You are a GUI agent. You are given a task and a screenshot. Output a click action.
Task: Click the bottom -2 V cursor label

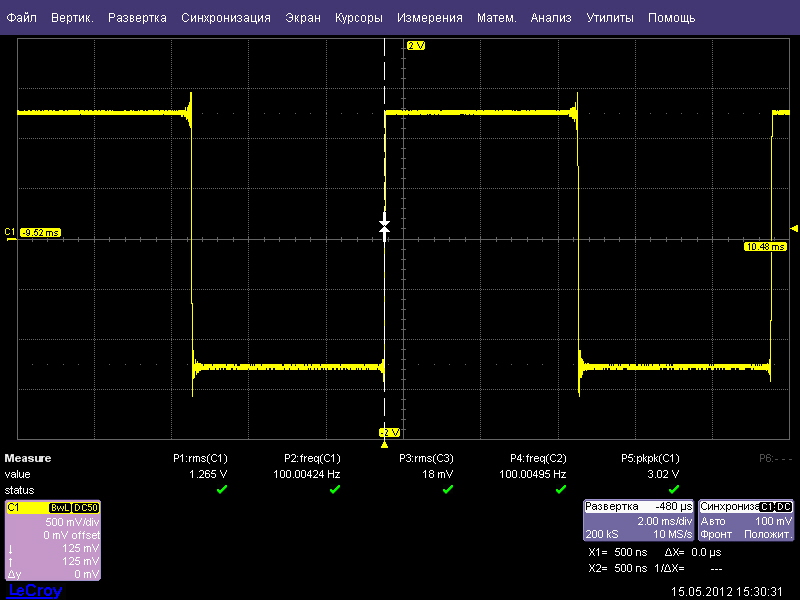(389, 432)
